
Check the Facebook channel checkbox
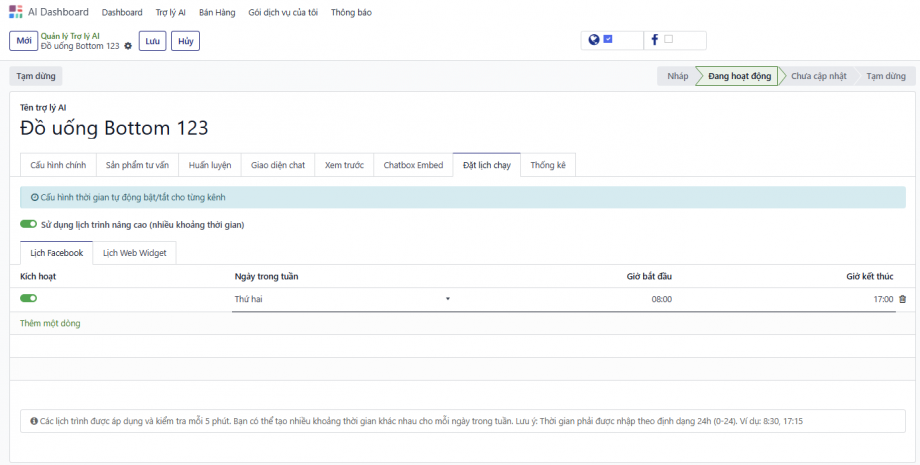tap(669, 40)
